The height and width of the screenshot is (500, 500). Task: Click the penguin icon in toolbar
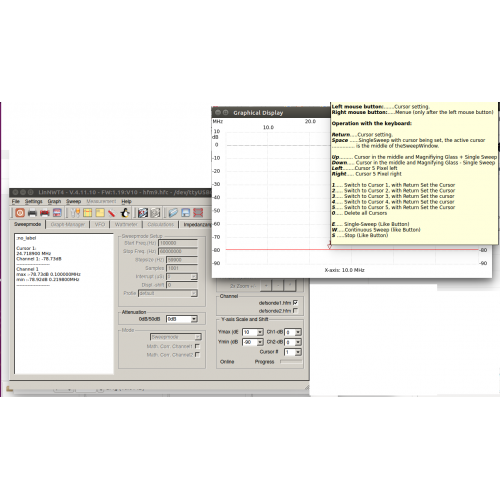pyautogui.click(x=125, y=213)
